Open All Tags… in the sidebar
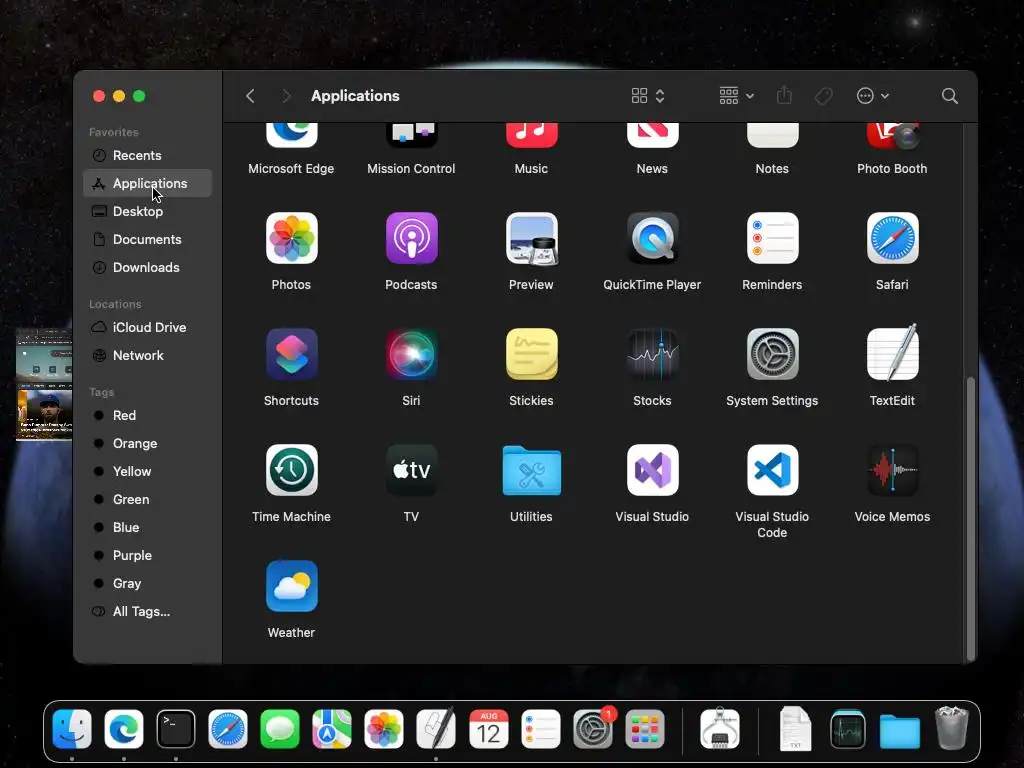This screenshot has width=1024, height=768. 148,612
